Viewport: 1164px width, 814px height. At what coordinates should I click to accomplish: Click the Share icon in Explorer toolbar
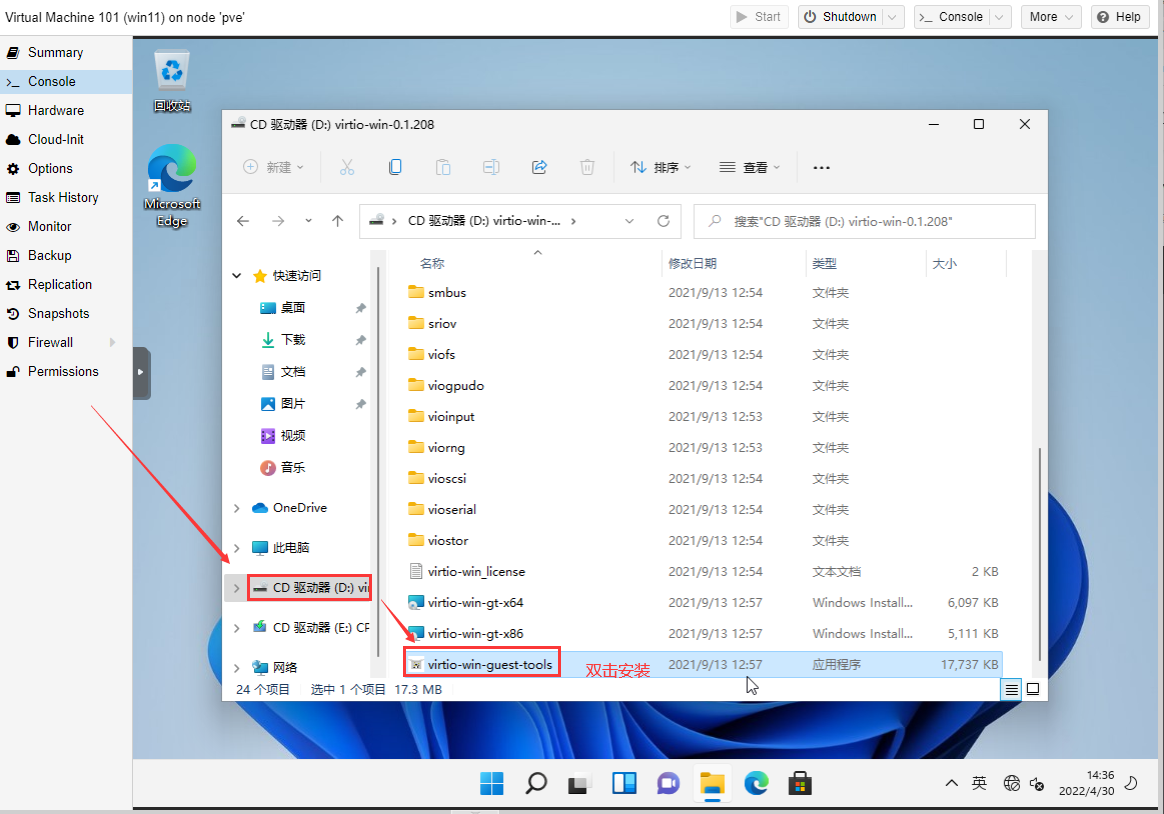(x=540, y=168)
